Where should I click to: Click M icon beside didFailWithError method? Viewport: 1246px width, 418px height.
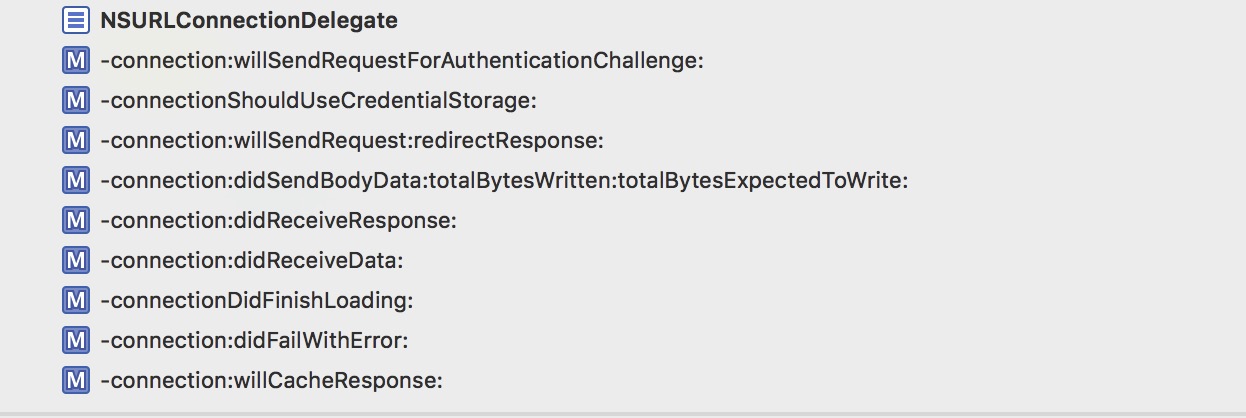click(75, 340)
